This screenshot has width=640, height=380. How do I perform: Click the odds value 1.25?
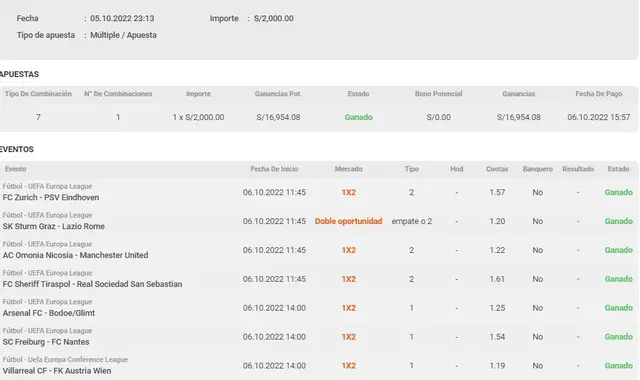[x=497, y=308]
